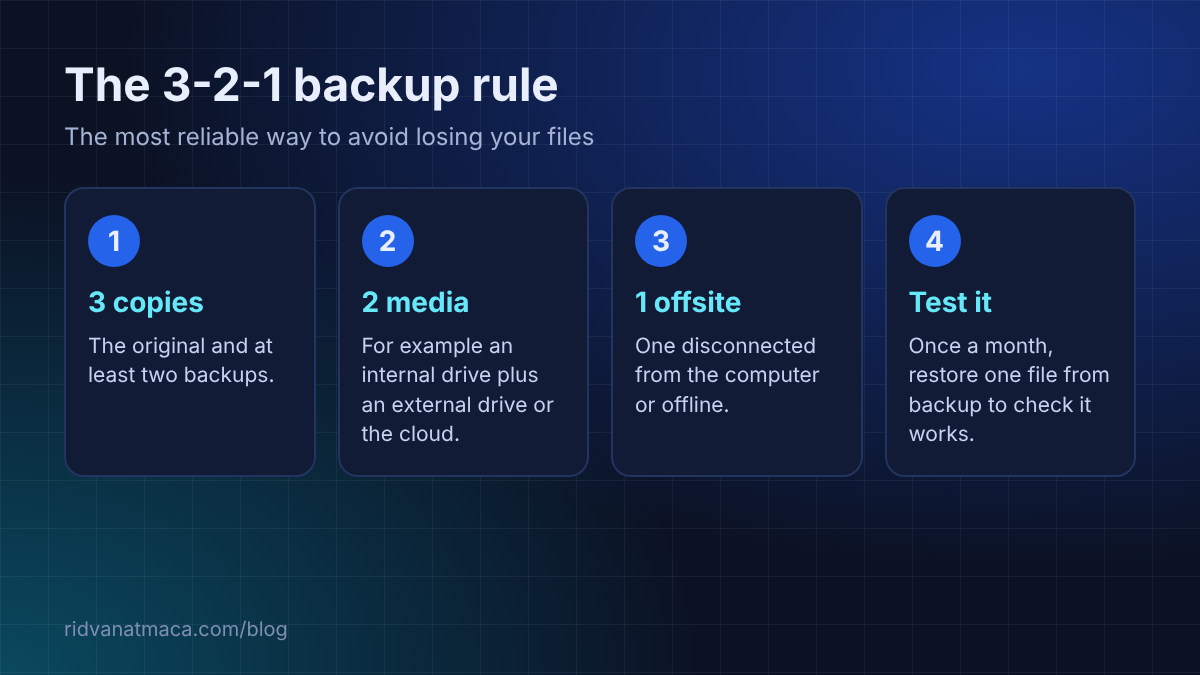Click text "The original and at least two backups."
Viewport: 1200px width, 675px height.
(181, 360)
